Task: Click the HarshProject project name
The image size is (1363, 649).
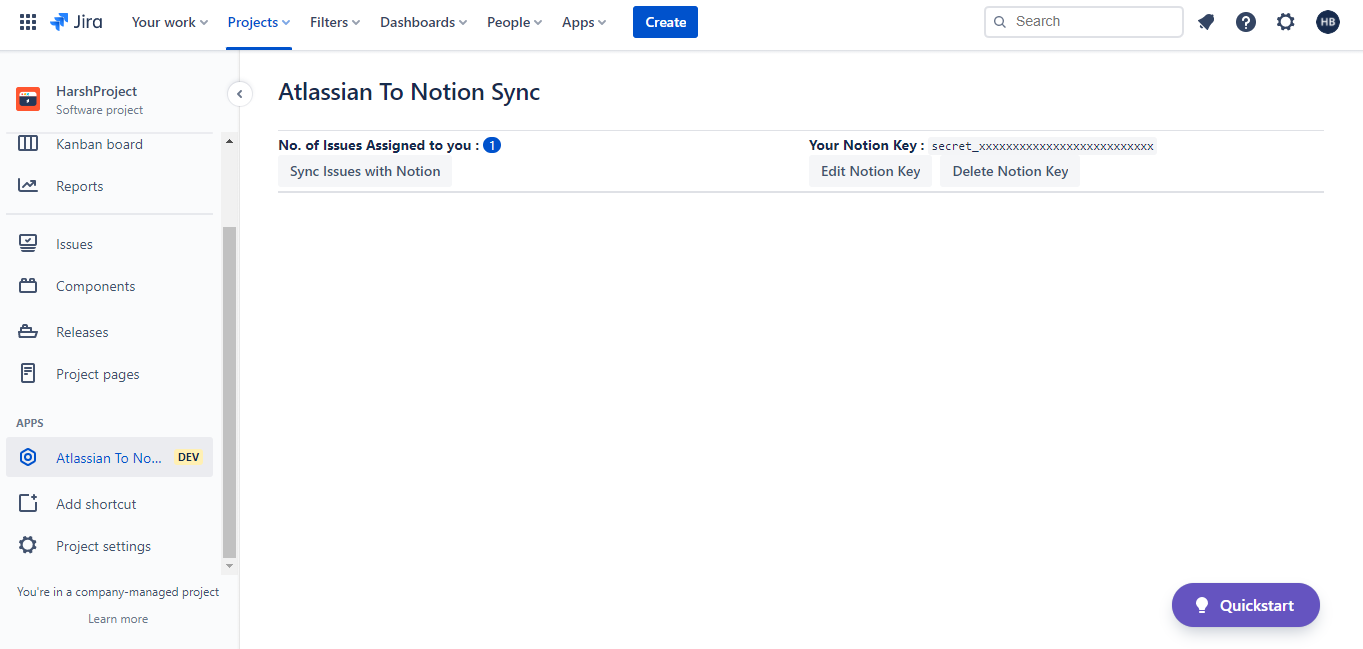Action: (96, 91)
